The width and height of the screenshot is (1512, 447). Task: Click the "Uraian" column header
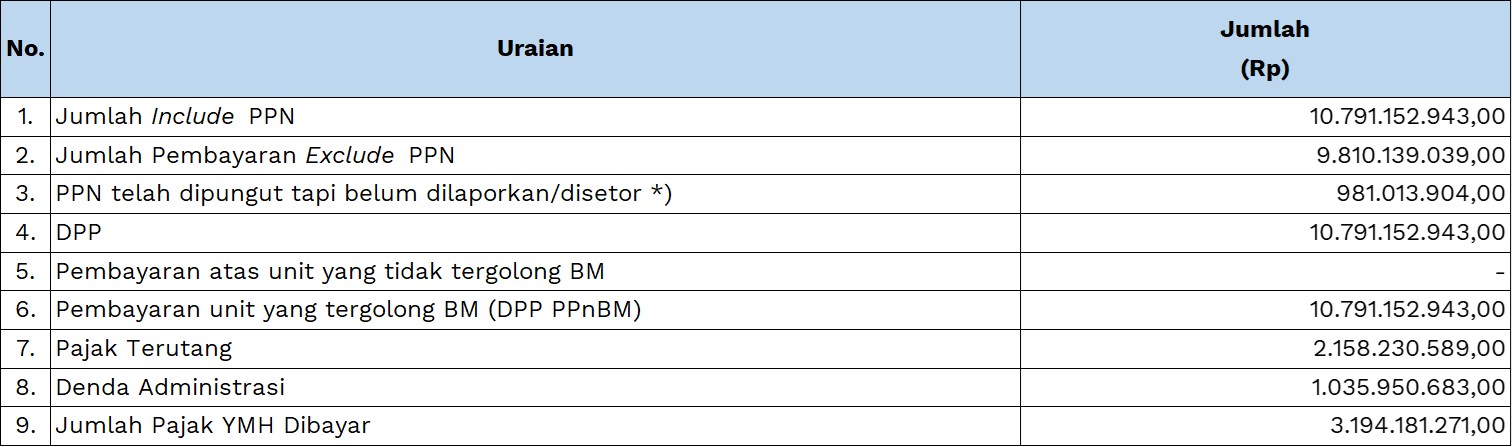coord(535,48)
